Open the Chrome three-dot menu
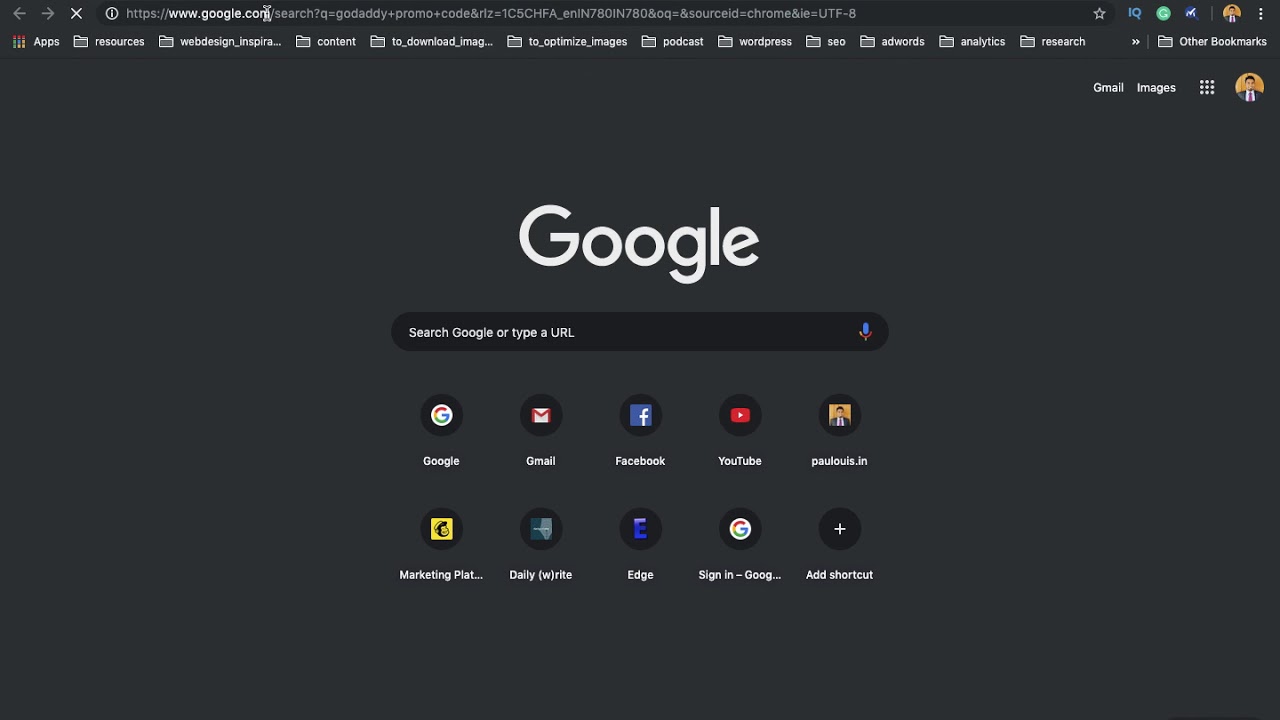This screenshot has width=1280, height=720. (x=1261, y=13)
